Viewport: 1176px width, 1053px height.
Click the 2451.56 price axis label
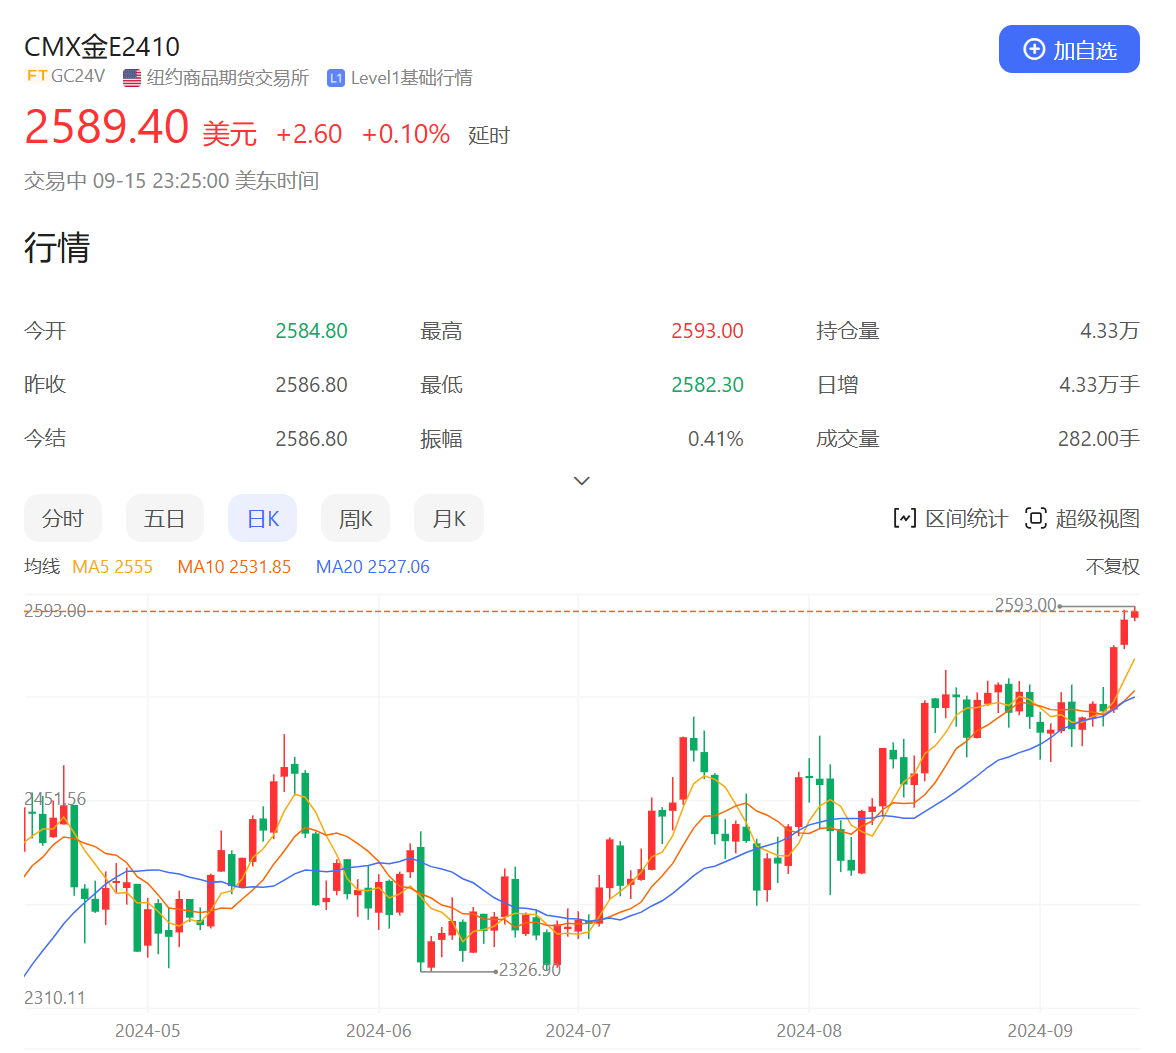pyautogui.click(x=56, y=799)
